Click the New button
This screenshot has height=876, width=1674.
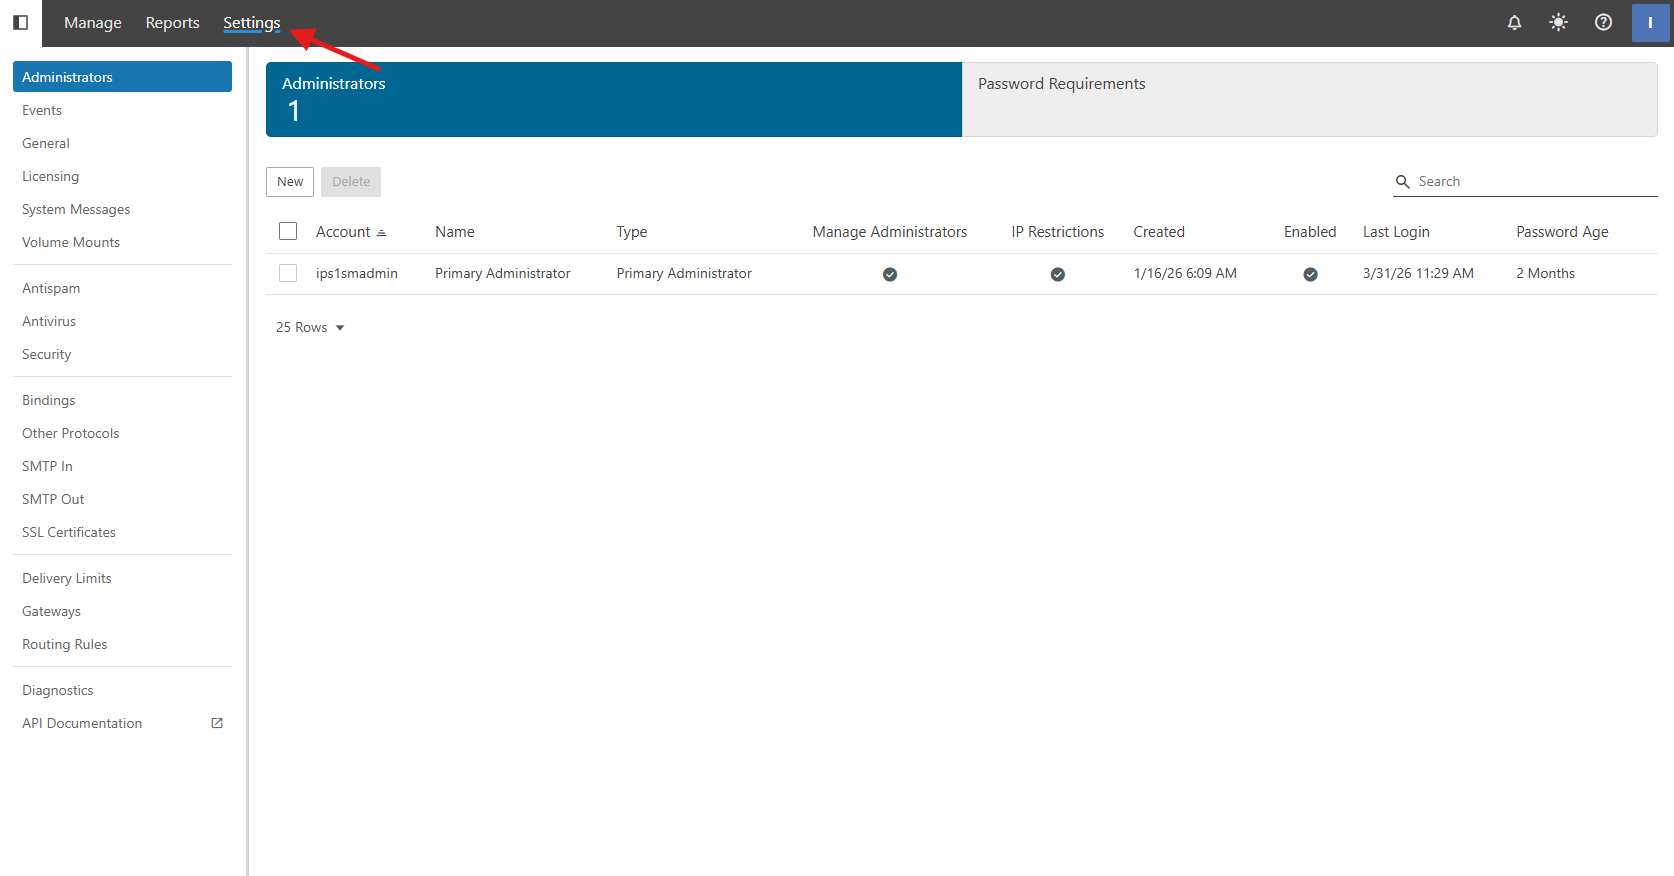pos(290,182)
